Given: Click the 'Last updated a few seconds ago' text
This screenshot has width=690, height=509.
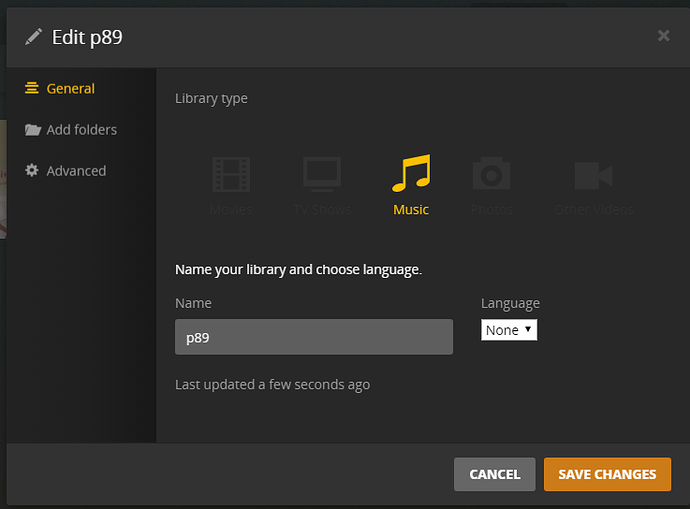Looking at the screenshot, I should click(272, 385).
